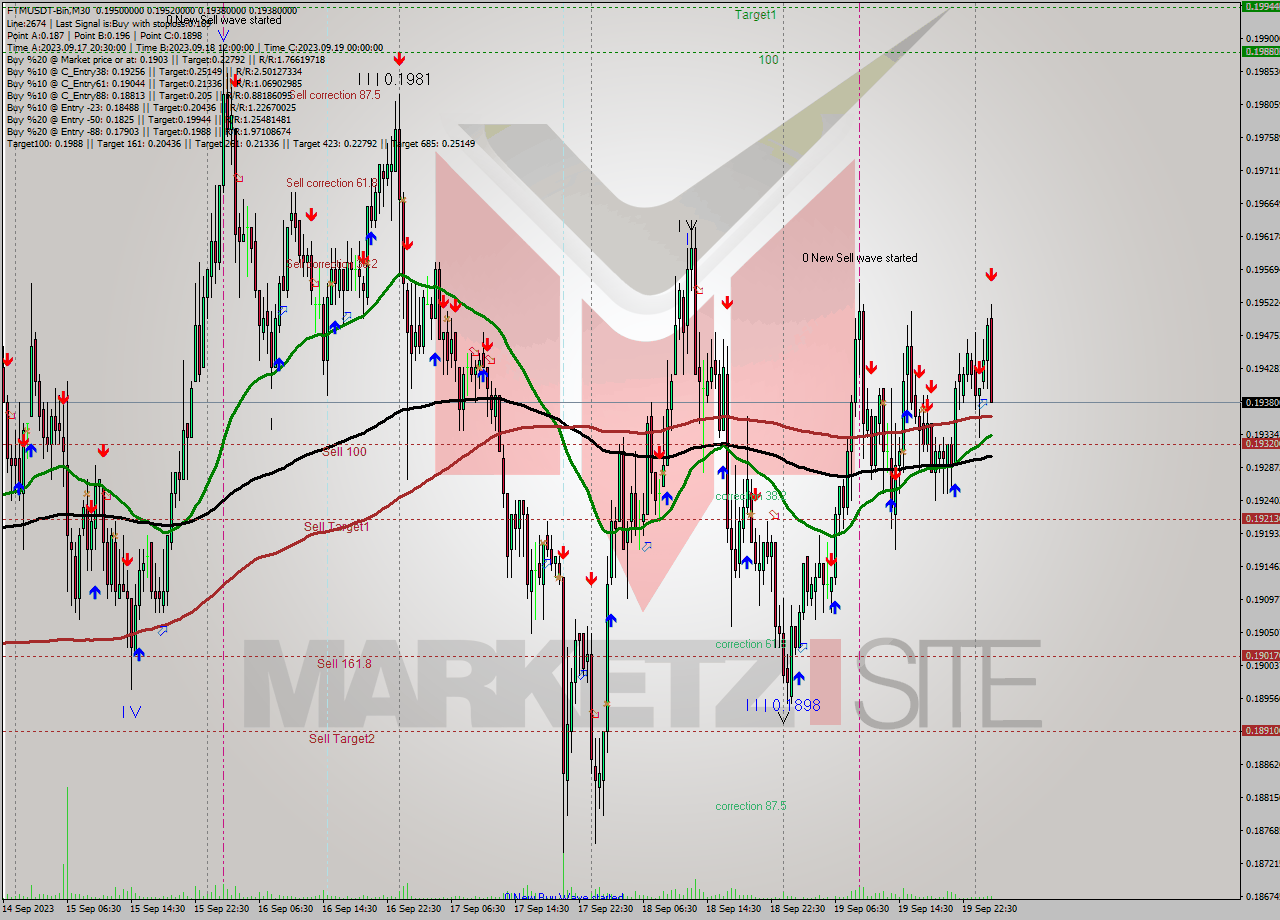Click the 0.19097 price axis value
Screen dimensions: 1280x920
coord(1261,599)
